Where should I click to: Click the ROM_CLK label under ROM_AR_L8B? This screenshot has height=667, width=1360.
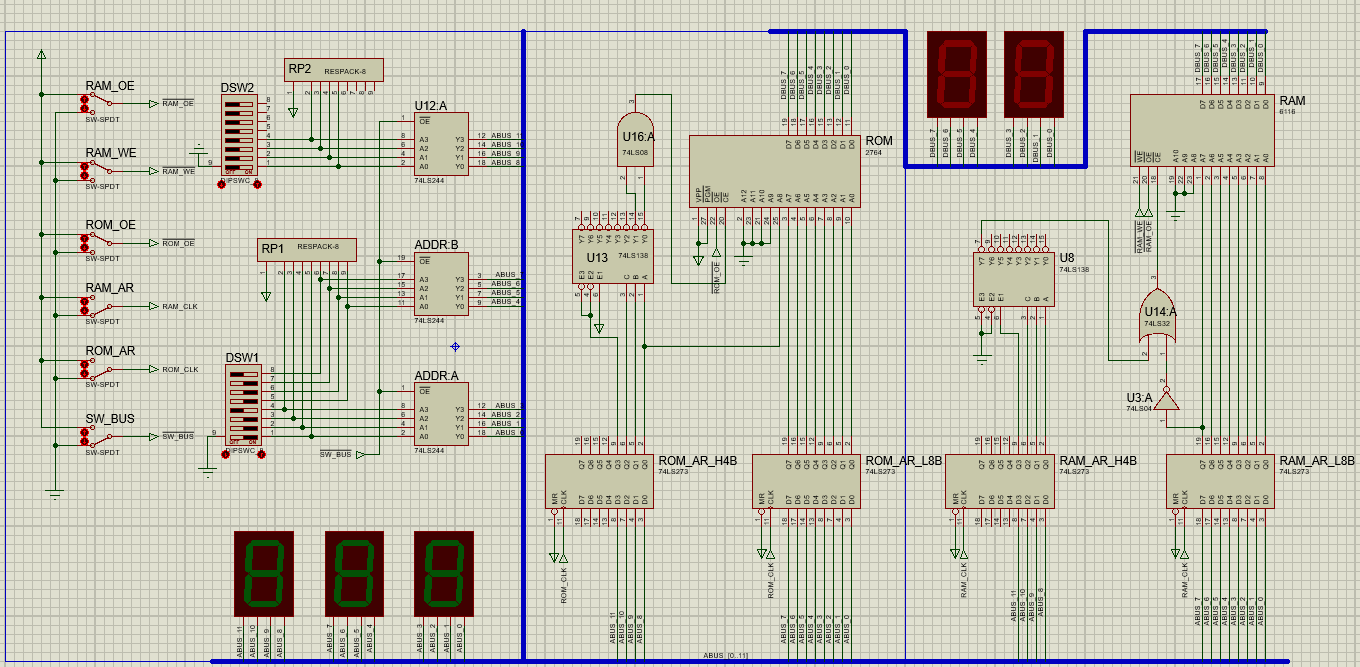click(770, 582)
